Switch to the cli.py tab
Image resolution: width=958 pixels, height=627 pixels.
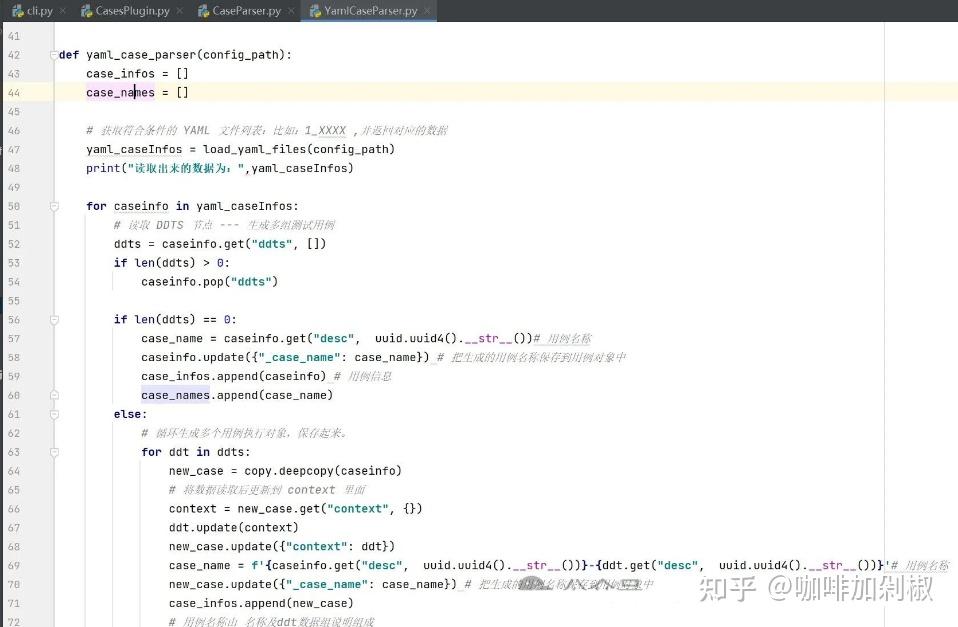point(38,11)
